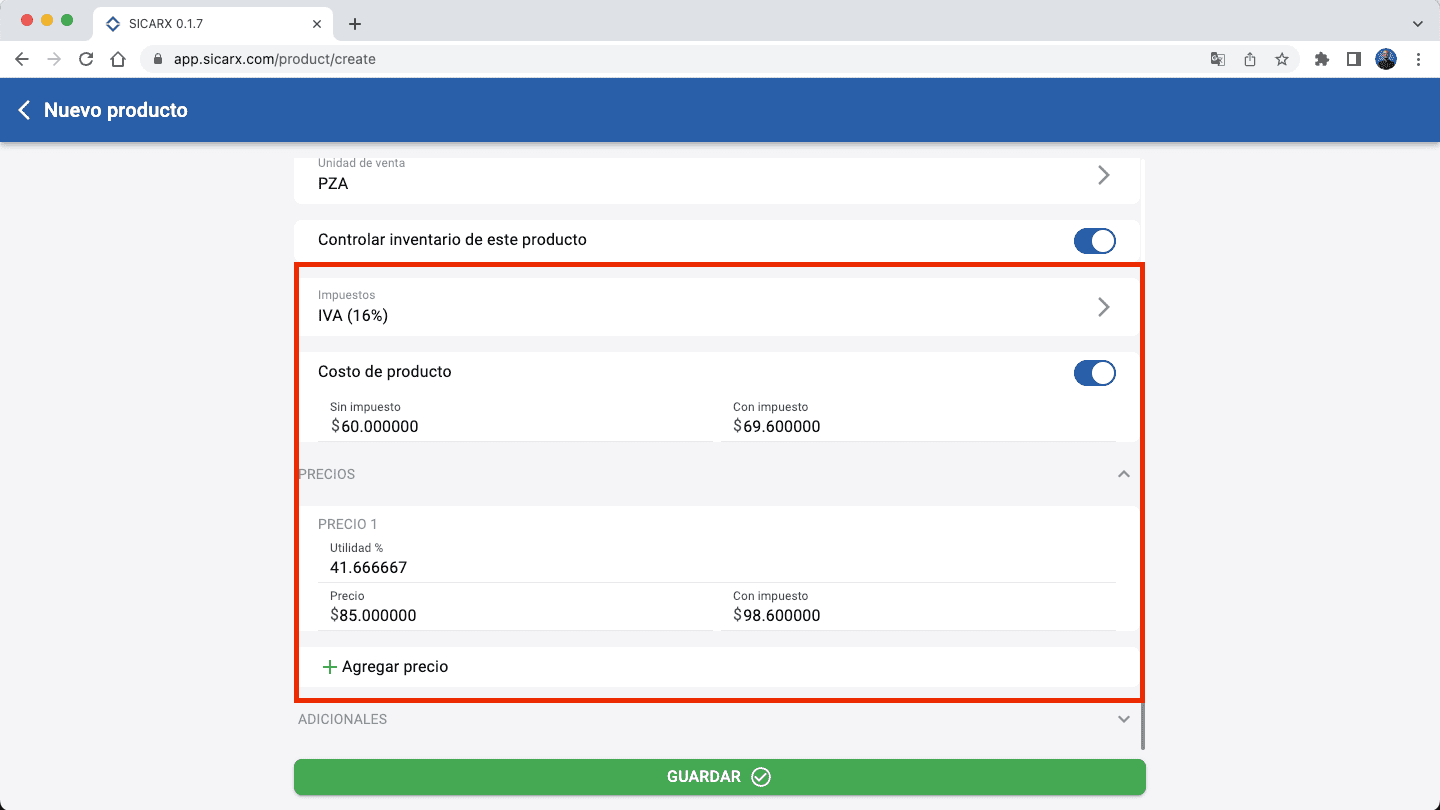Disable Controlar inventario de este producto toggle

(1094, 241)
